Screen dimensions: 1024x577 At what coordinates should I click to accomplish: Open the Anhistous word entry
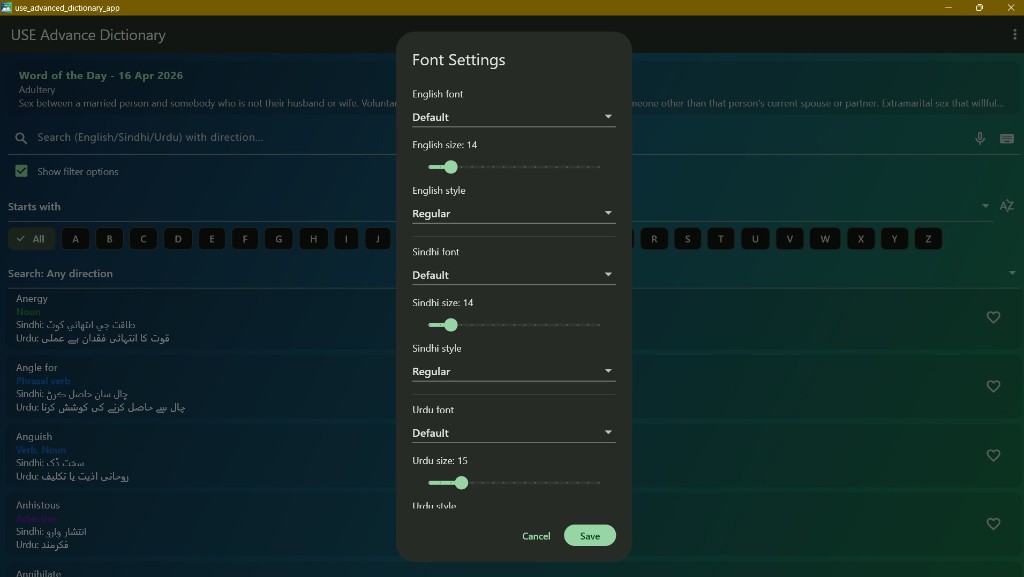(512, 525)
